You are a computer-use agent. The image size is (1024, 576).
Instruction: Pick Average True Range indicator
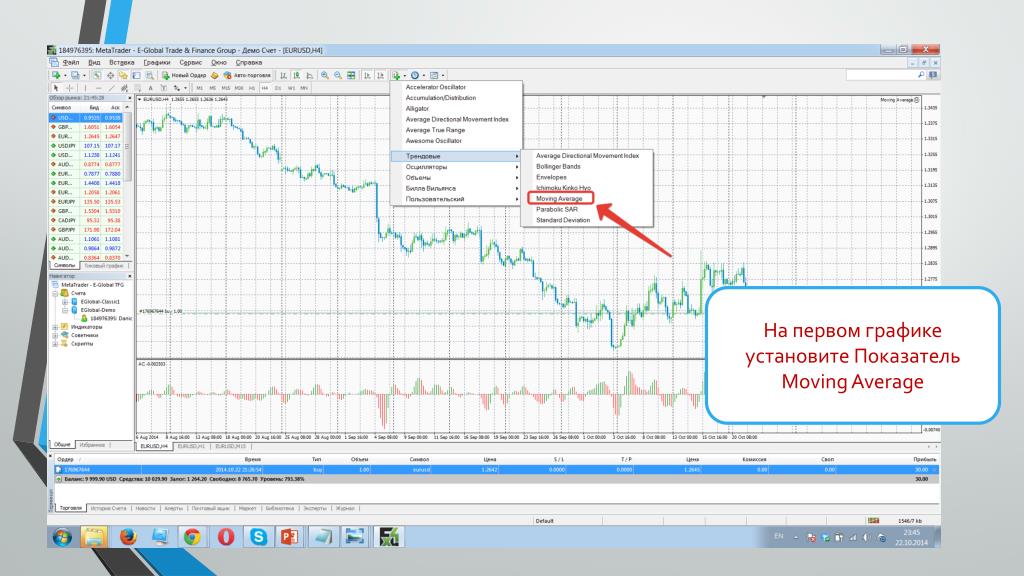click(435, 130)
